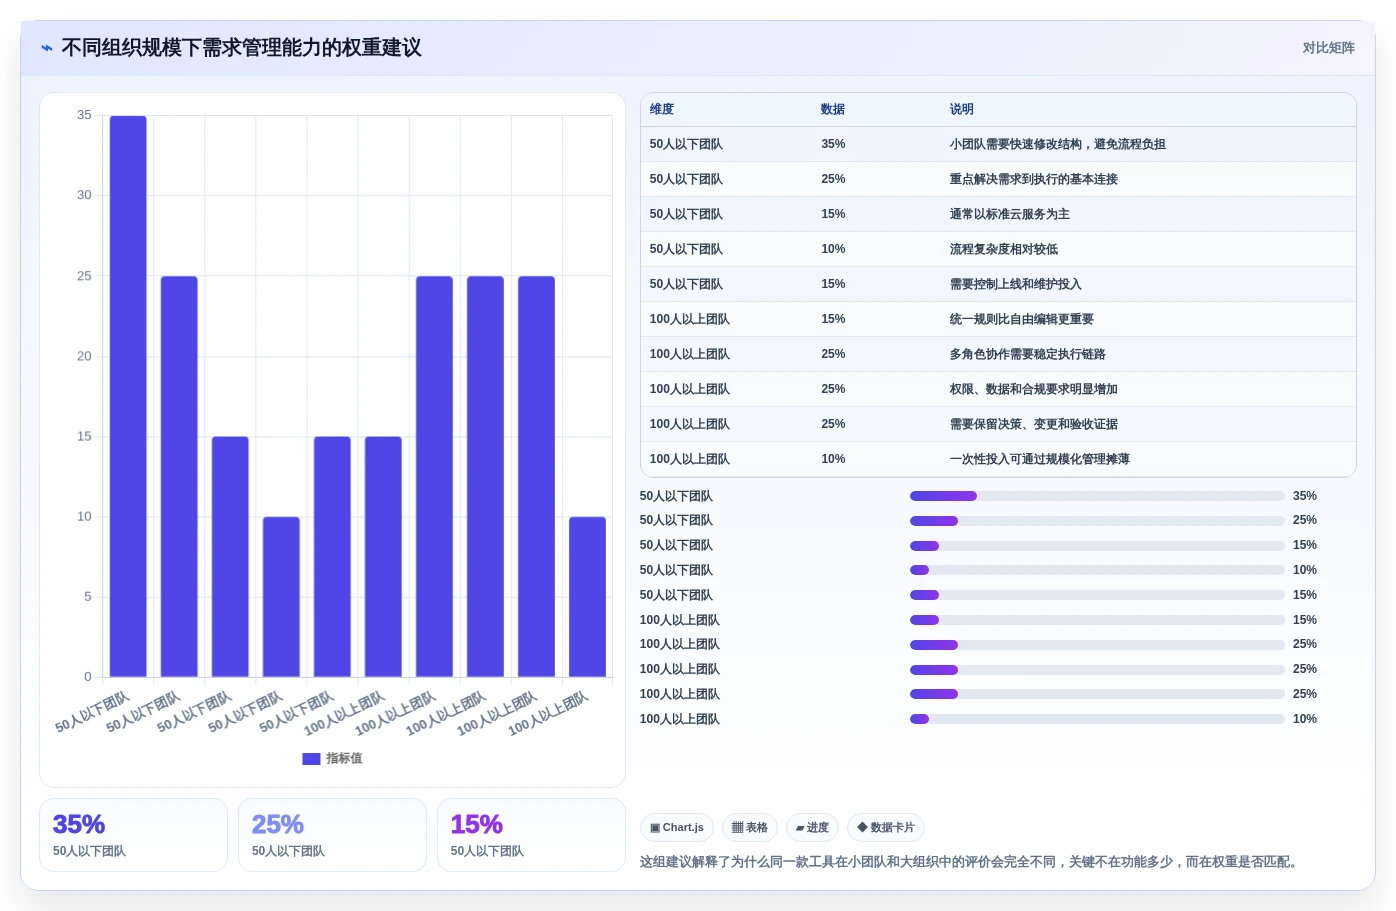Select the row 重点解决需求到执行的基本连接

pyautogui.click(x=998, y=179)
